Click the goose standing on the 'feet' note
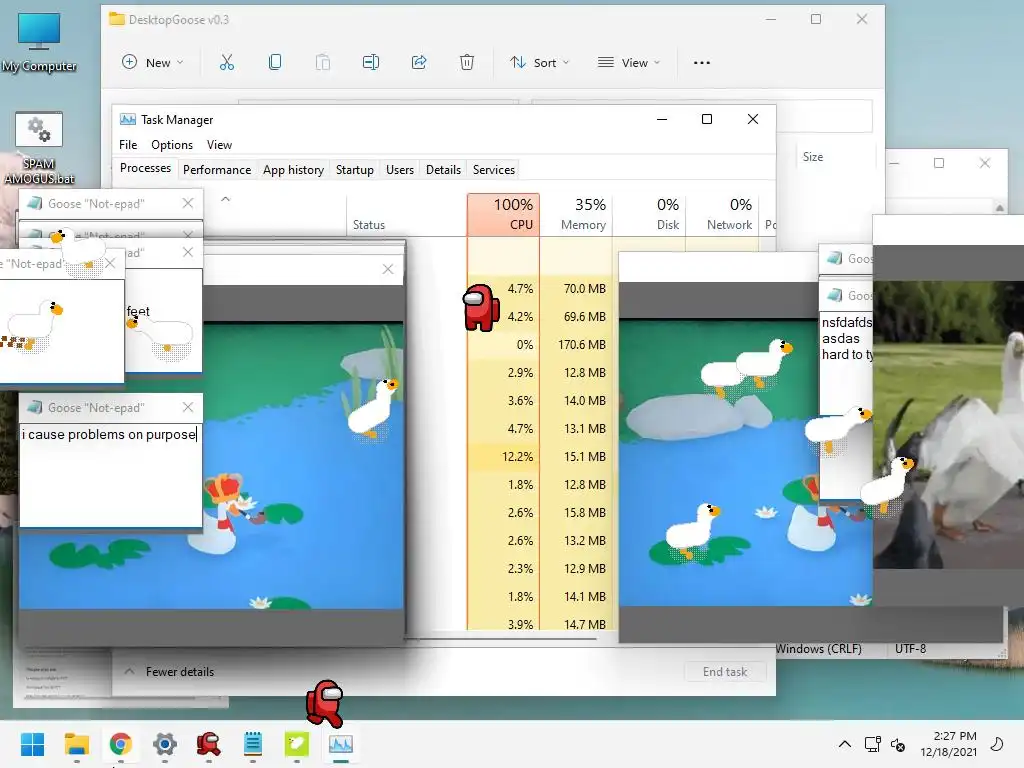This screenshot has height=768, width=1024. [160, 336]
